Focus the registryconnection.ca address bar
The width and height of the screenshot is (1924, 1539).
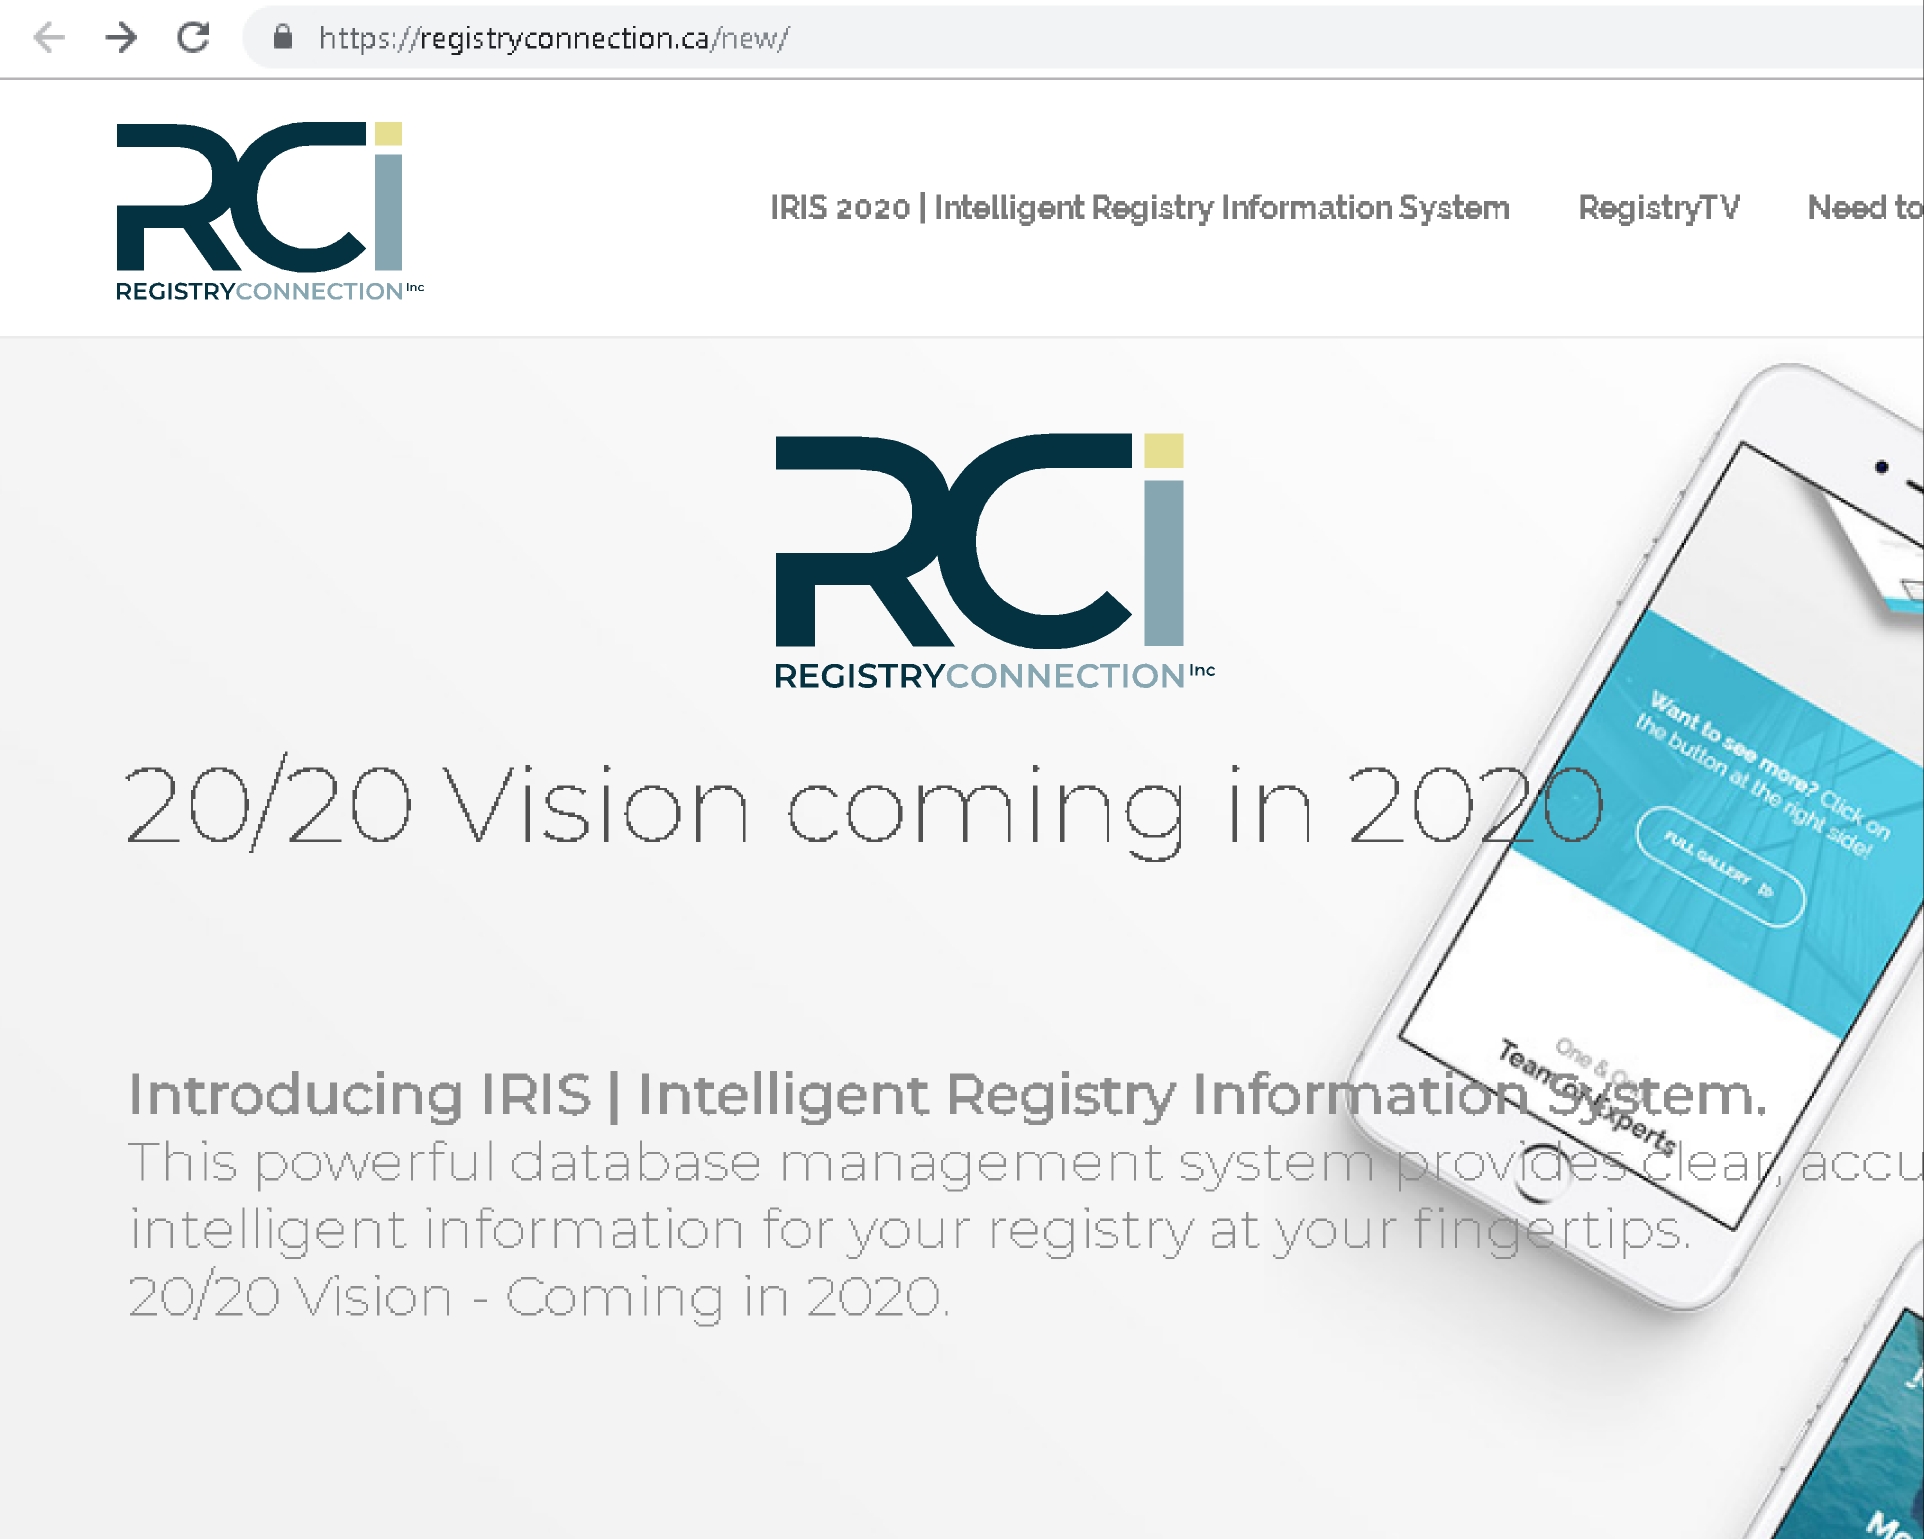pos(1085,38)
